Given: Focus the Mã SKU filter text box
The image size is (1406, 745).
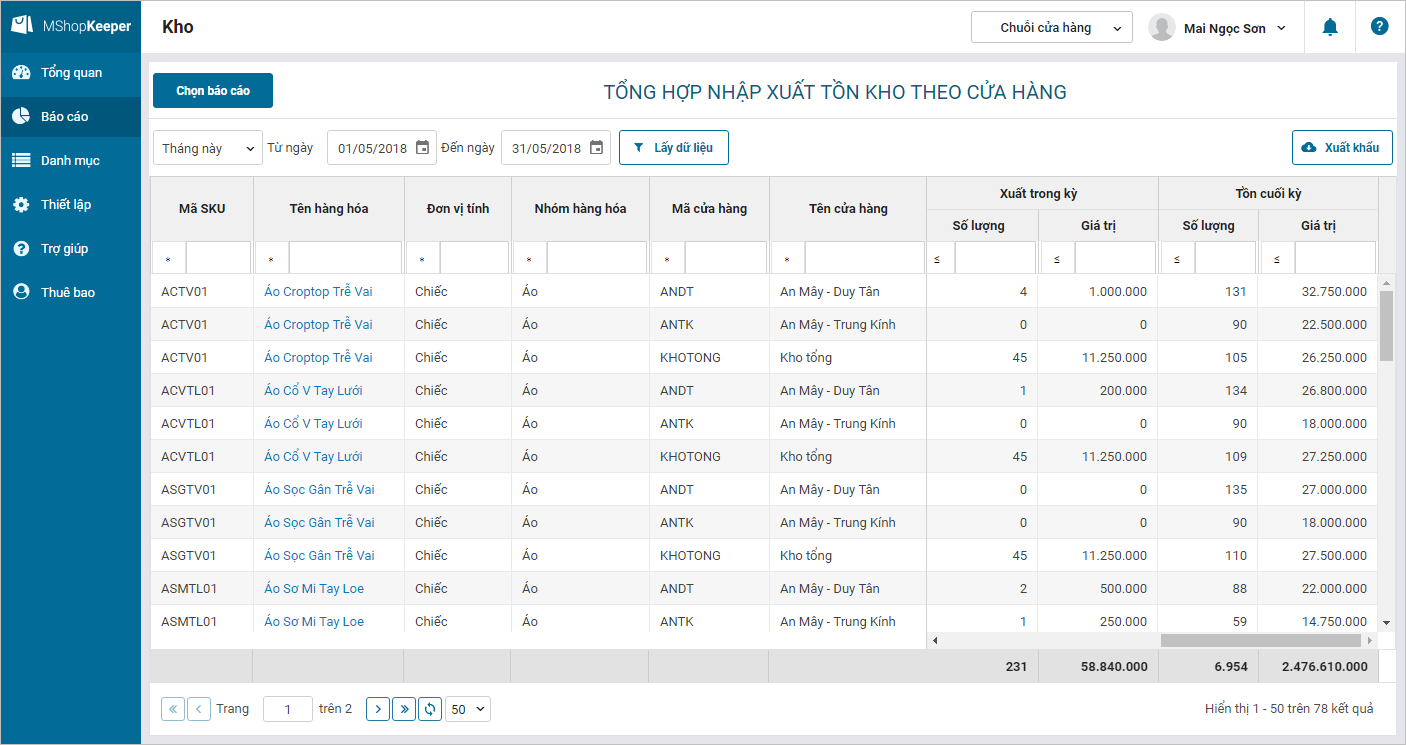Looking at the screenshot, I should (218, 258).
